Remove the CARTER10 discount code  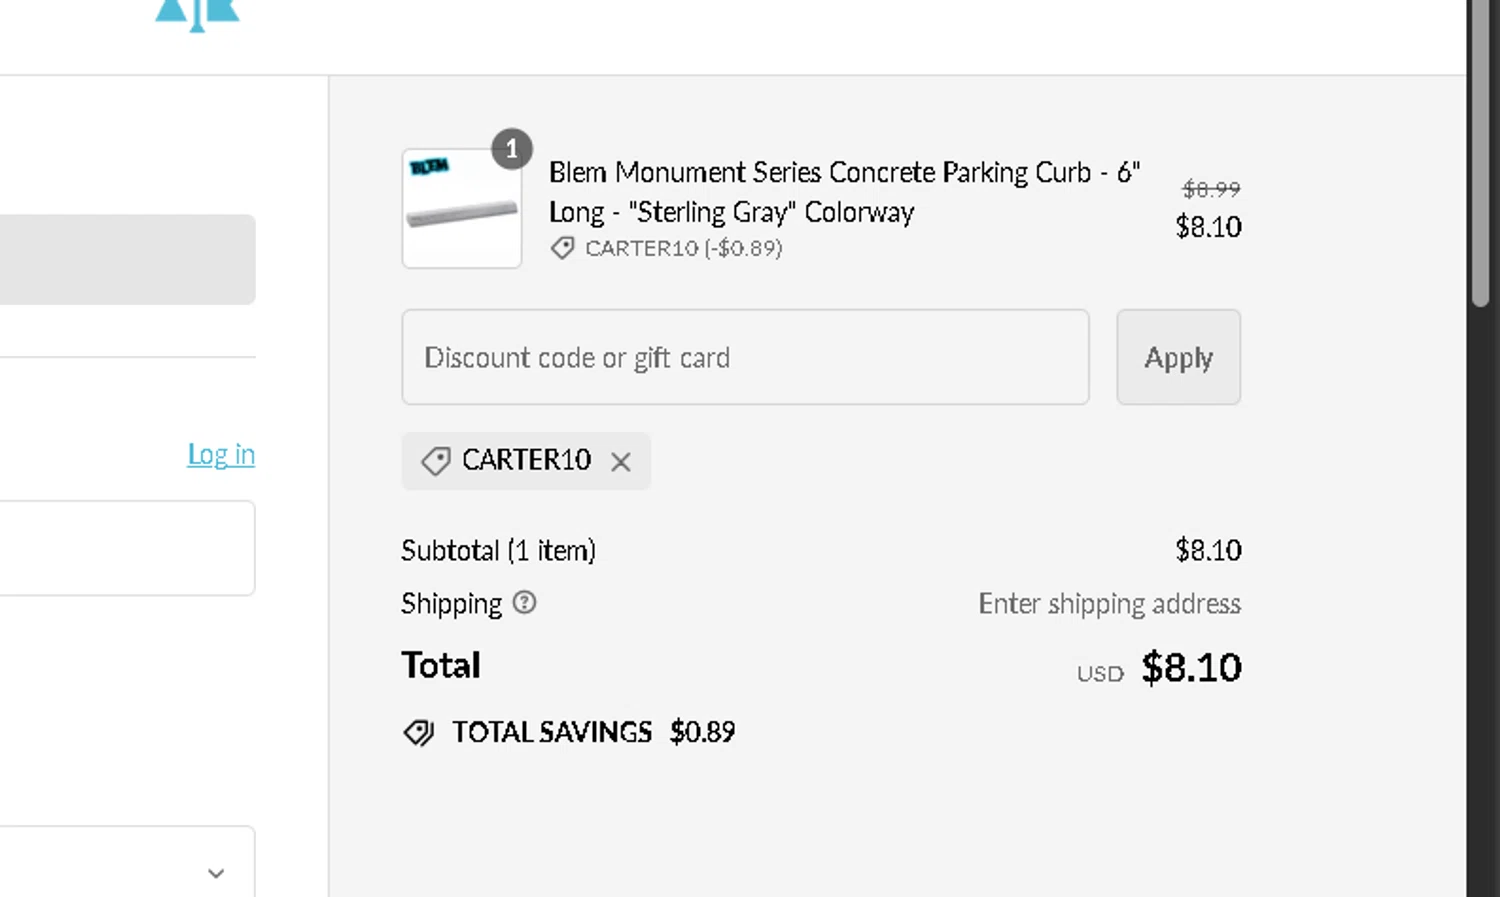point(621,461)
